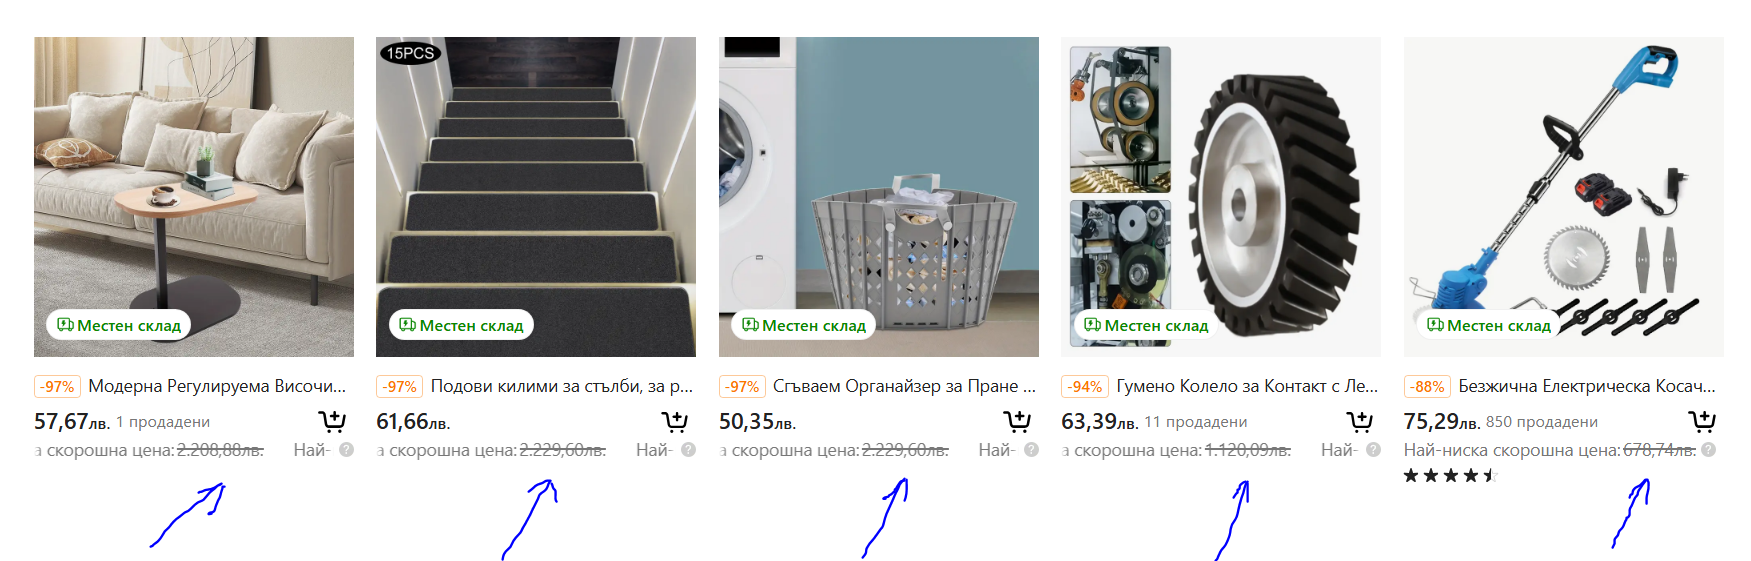Add the 63,39 лв. rubber wheel to cart

pos(1360,421)
